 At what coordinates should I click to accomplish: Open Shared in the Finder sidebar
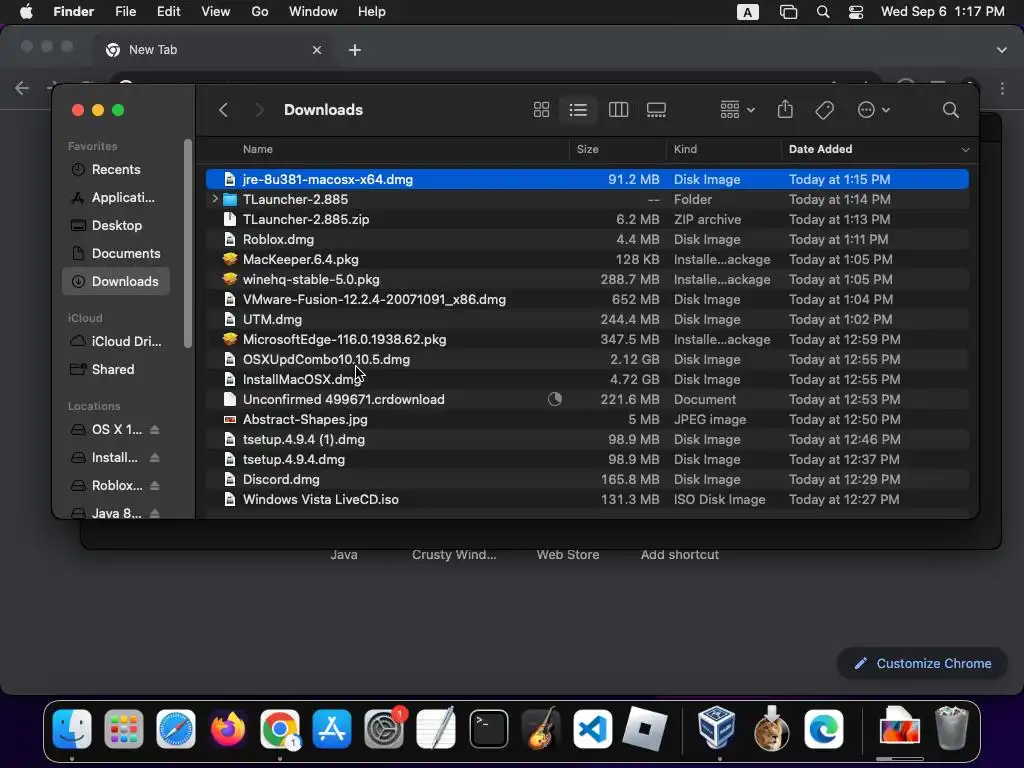point(115,370)
